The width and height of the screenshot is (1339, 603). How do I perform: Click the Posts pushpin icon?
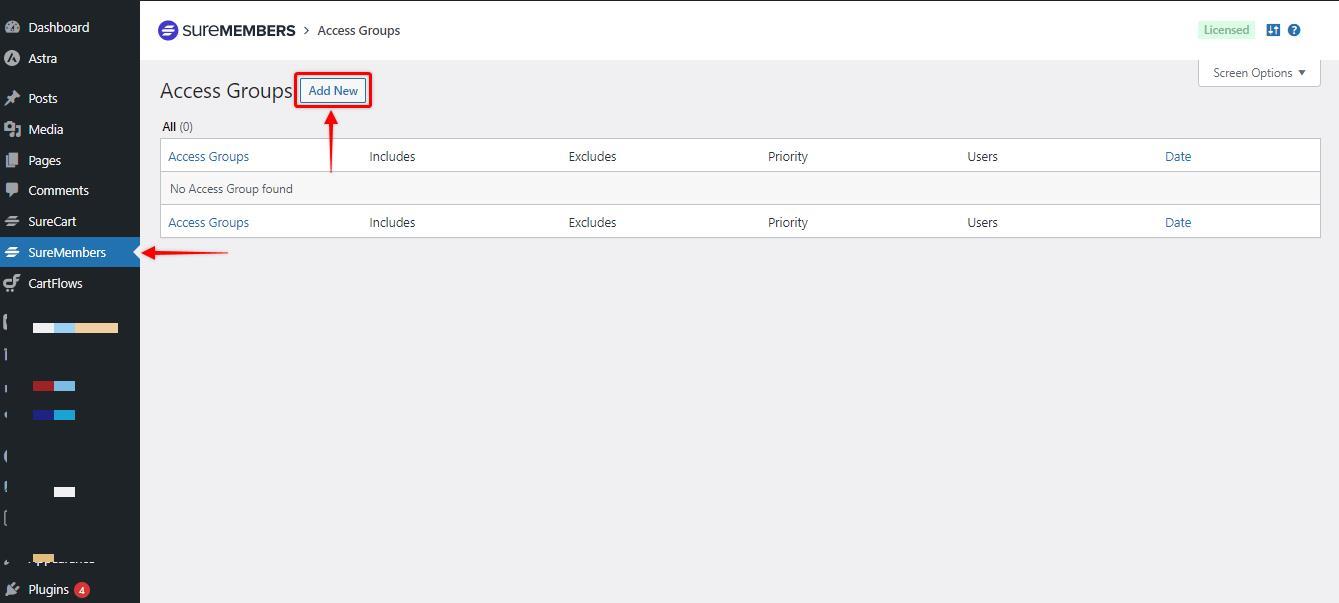tap(12, 98)
